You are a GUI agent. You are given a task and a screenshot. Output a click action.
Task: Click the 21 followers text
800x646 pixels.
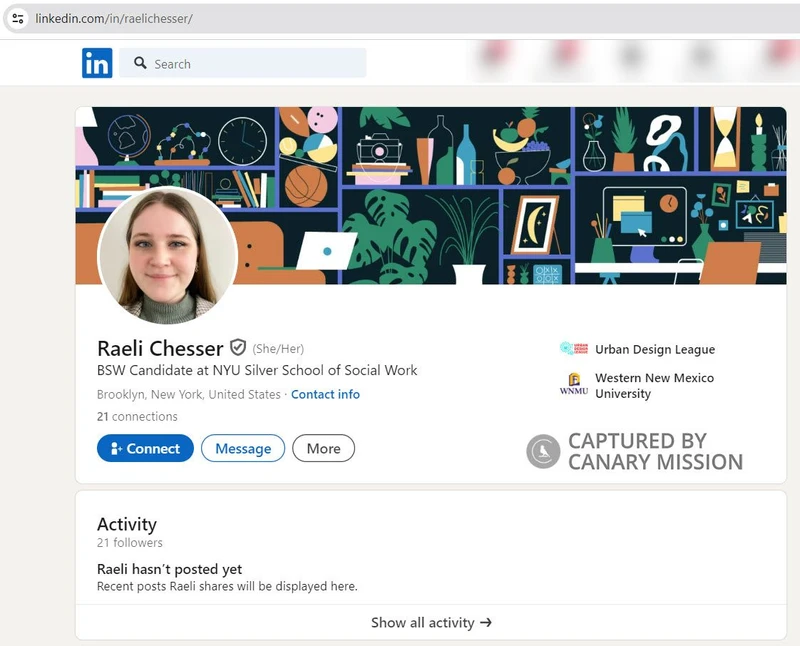coord(130,542)
